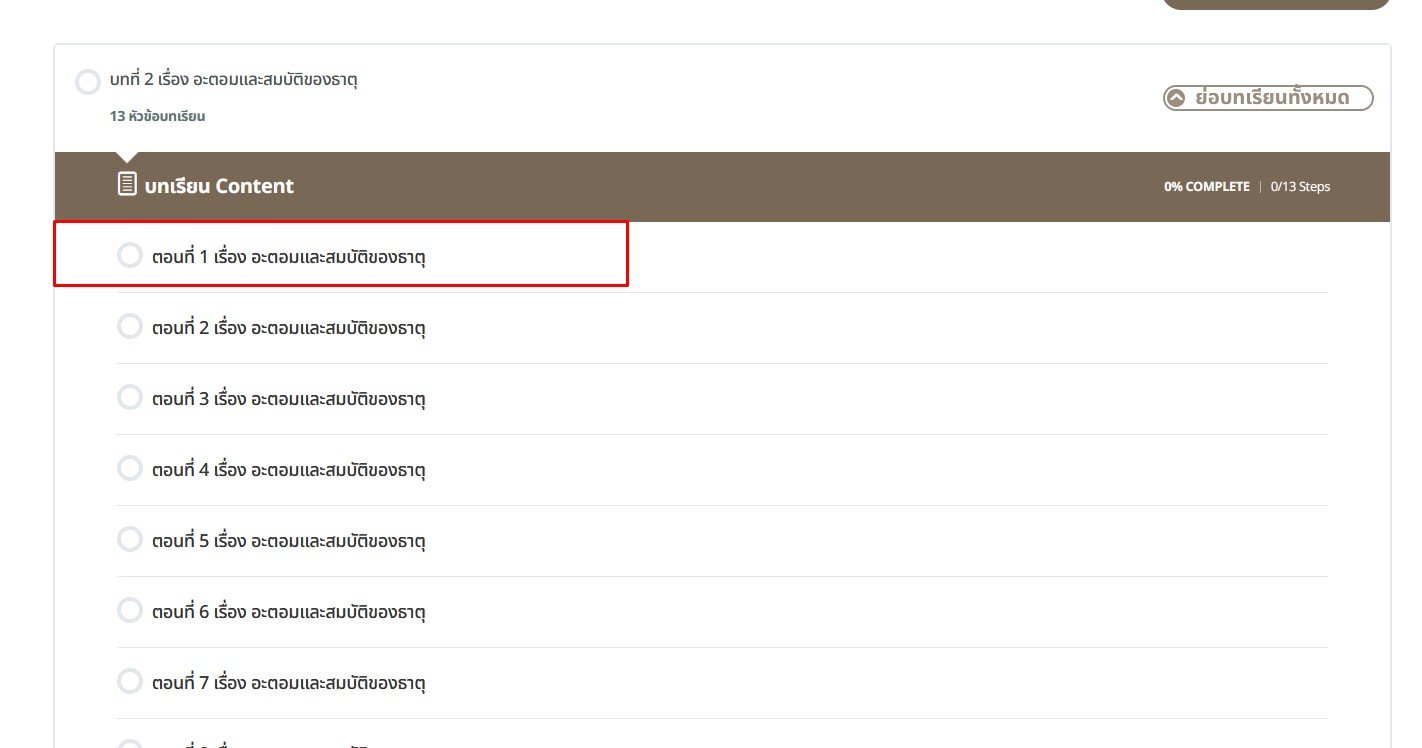Open the ตอนที่ 6 lesson title link
Image resolution: width=1422 pixels, height=748 pixels.
(289, 612)
